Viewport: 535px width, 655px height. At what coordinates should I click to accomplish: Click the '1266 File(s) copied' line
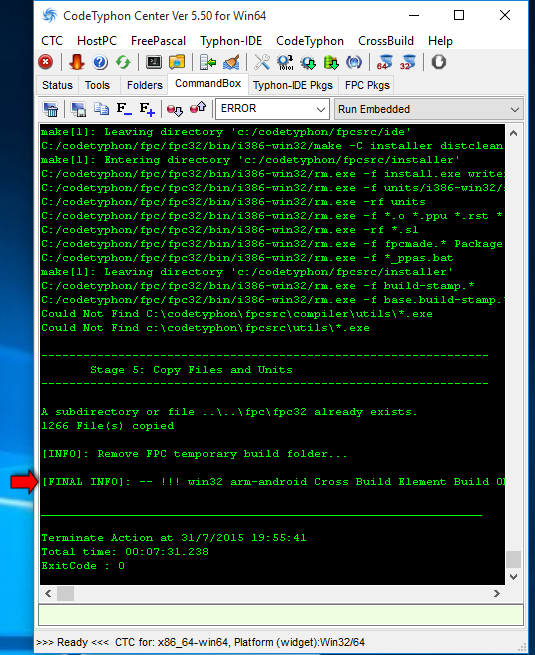[108, 426]
